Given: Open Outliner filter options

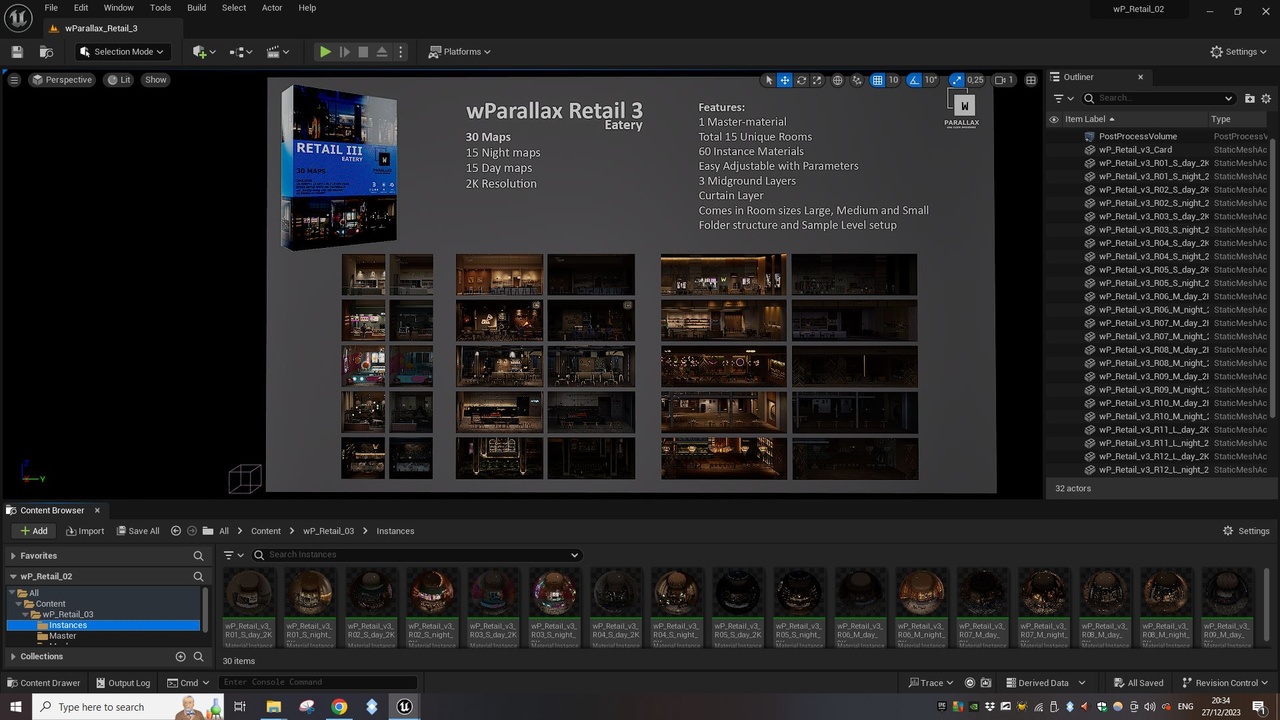Looking at the screenshot, I should click(1063, 98).
